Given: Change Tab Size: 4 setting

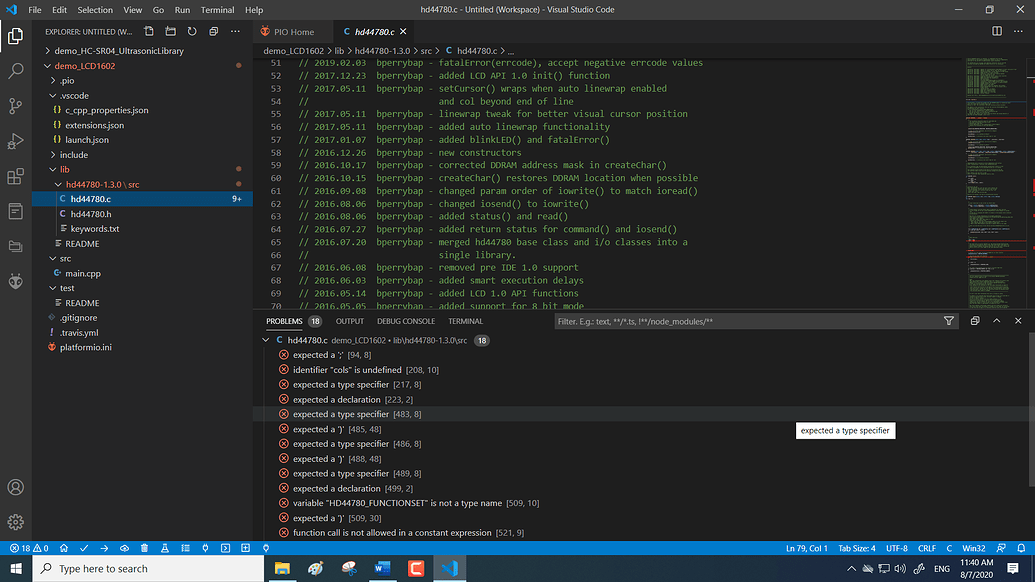Looking at the screenshot, I should click(857, 548).
